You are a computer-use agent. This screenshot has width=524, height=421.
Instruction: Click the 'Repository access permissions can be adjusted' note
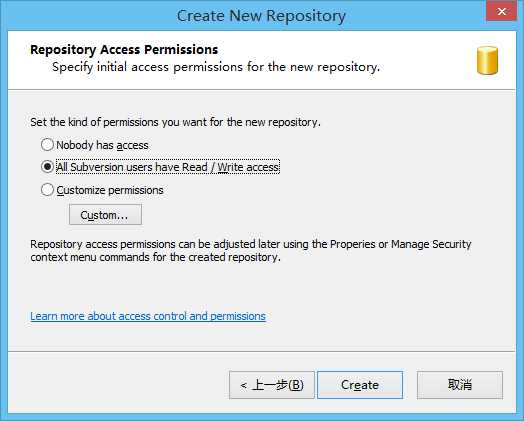(x=251, y=251)
